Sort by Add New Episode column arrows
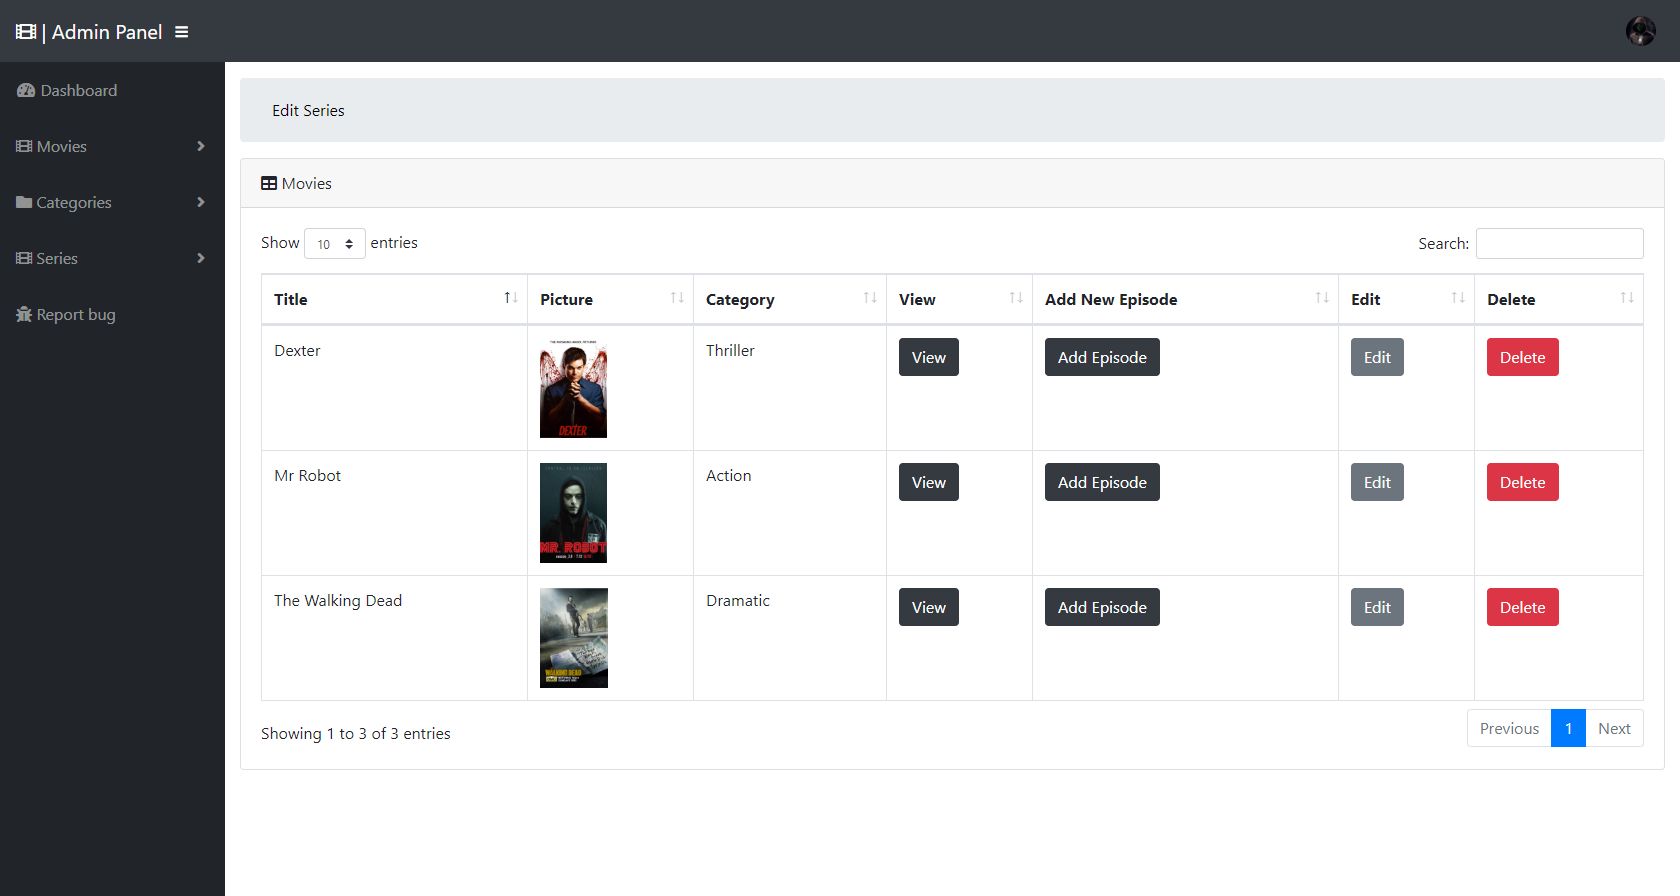1680x896 pixels. coord(1321,298)
